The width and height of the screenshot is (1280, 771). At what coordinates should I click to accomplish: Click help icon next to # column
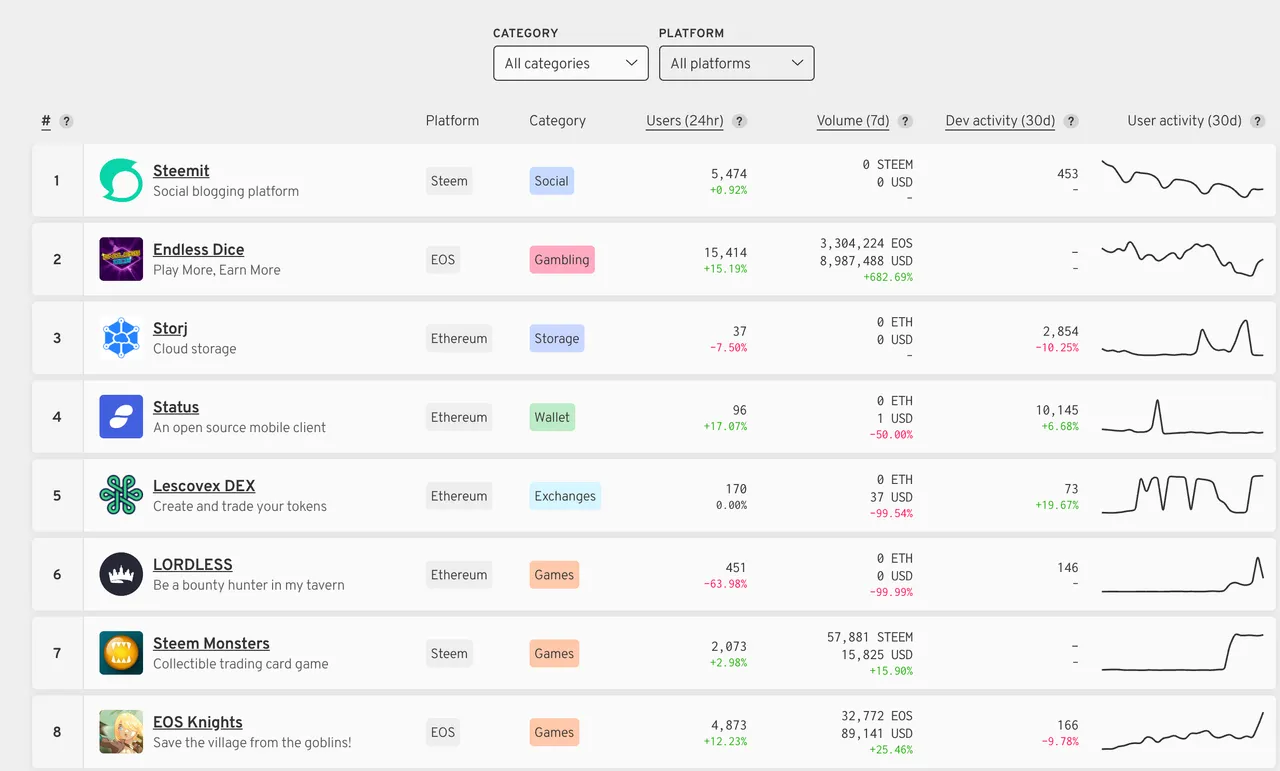(66, 121)
